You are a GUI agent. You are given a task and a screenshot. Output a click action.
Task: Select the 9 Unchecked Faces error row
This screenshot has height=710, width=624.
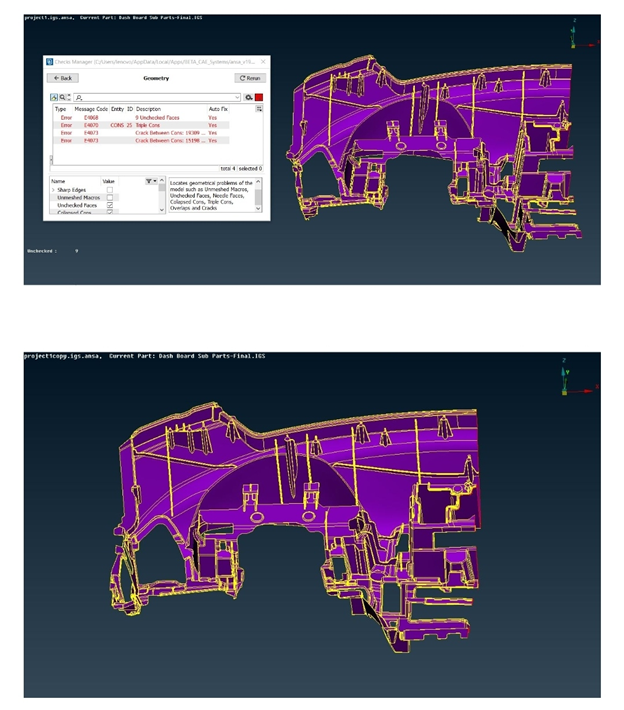(x=150, y=117)
